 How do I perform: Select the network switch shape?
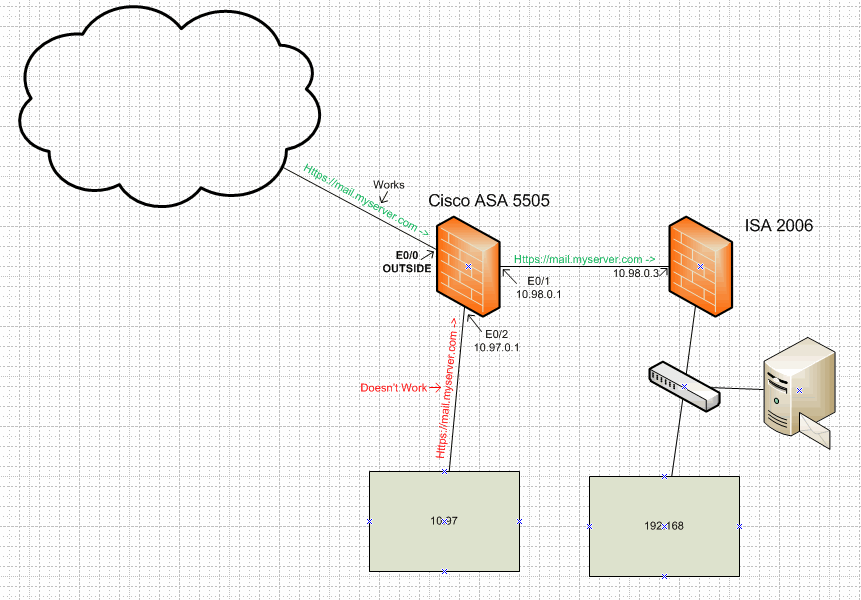tap(683, 388)
